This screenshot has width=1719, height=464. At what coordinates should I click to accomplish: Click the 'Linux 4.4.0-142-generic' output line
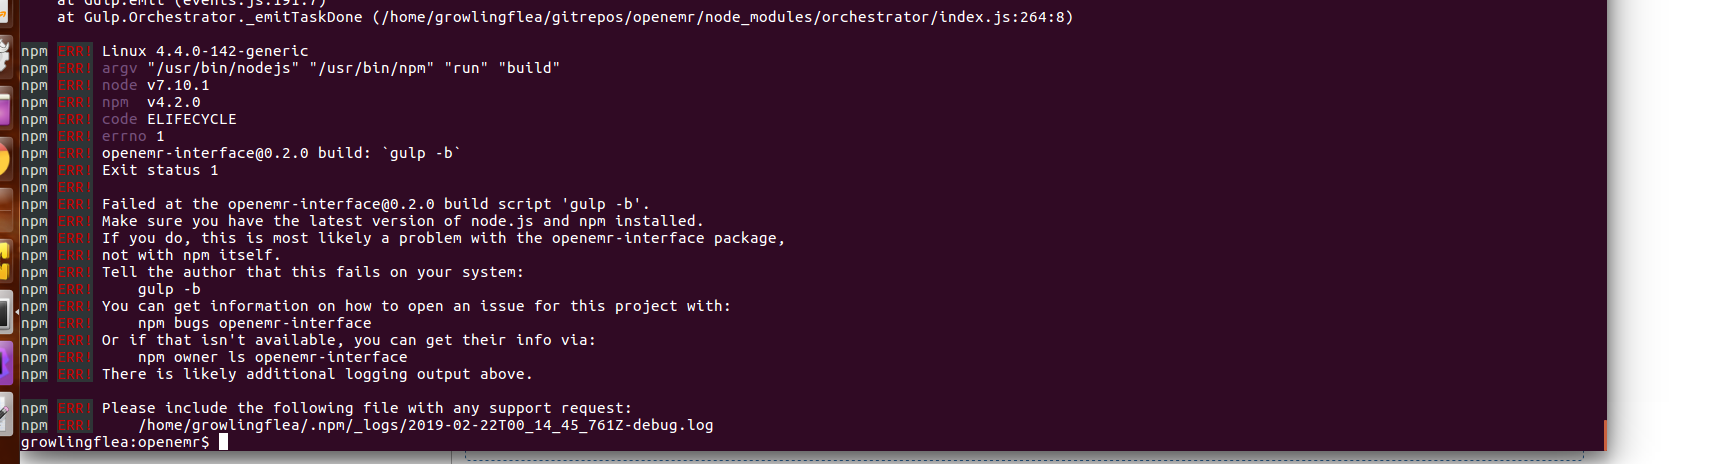(205, 51)
